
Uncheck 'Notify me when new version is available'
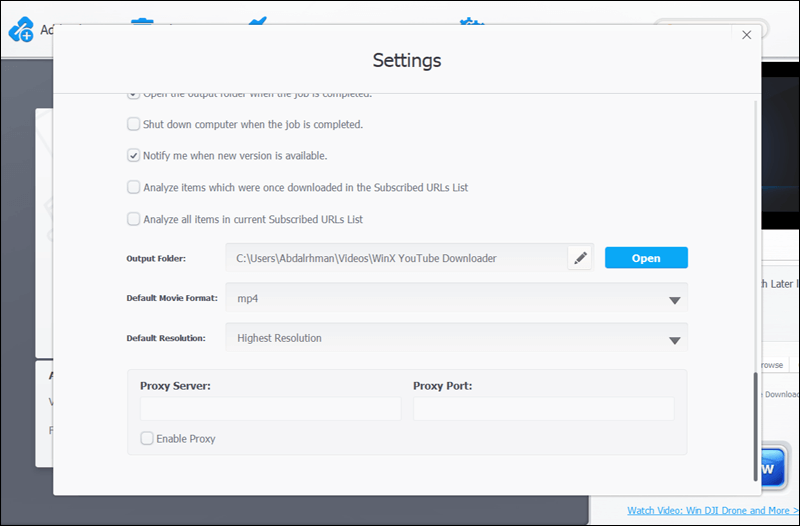click(133, 156)
